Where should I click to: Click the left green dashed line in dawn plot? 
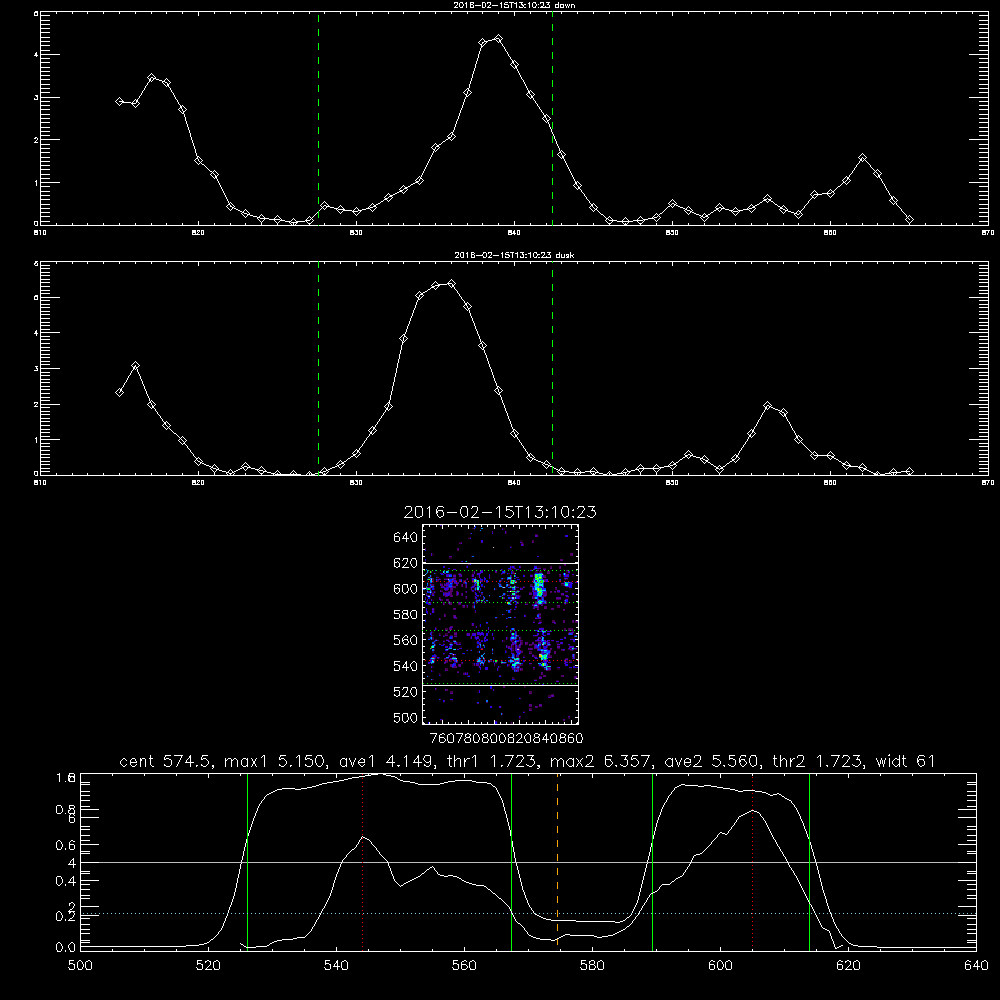tap(318, 118)
